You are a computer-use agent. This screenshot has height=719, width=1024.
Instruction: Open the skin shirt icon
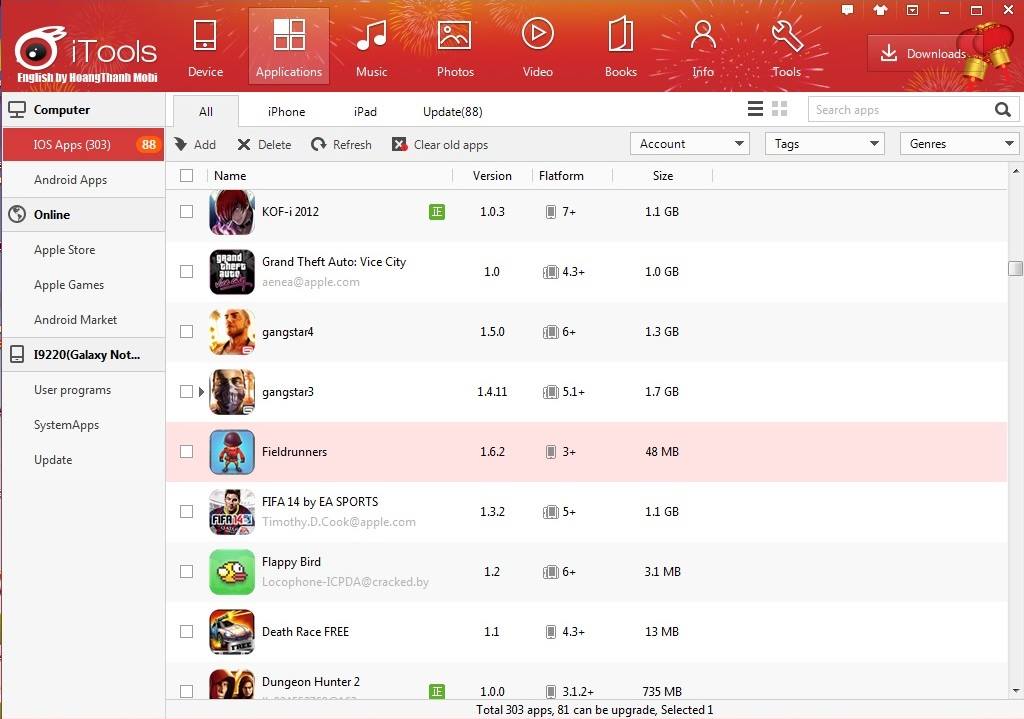(880, 10)
